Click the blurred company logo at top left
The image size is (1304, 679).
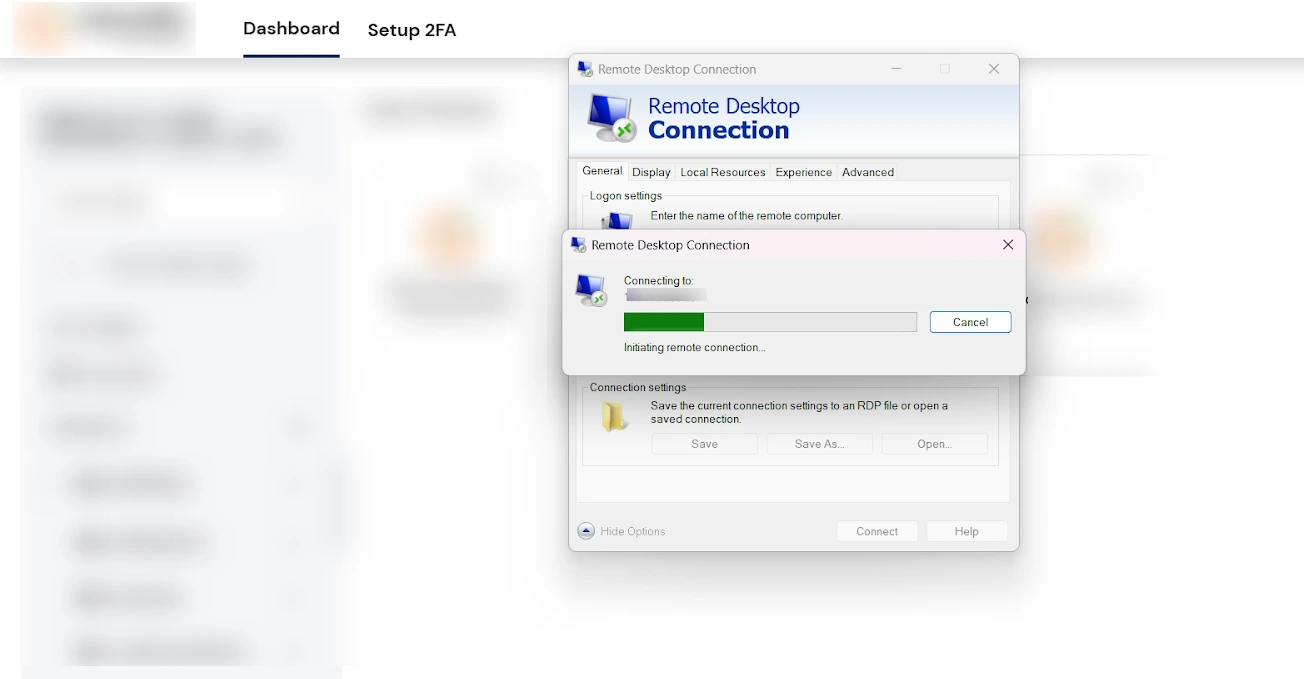[102, 28]
